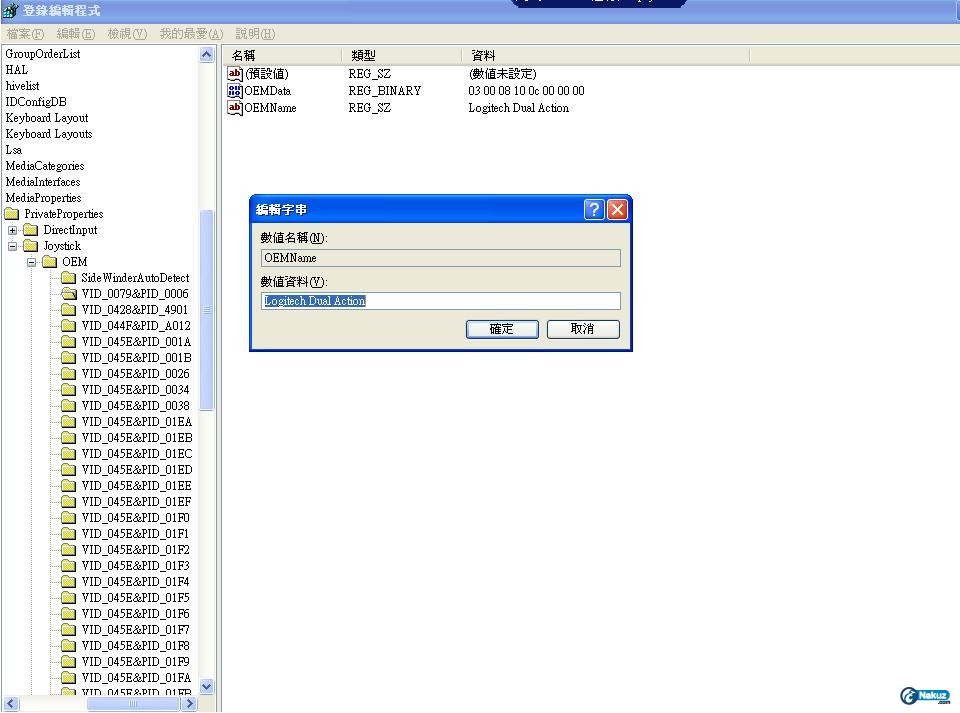The height and width of the screenshot is (713, 960).
Task: Click the VID_045E&PID_001B folder icon
Action: tap(69, 357)
